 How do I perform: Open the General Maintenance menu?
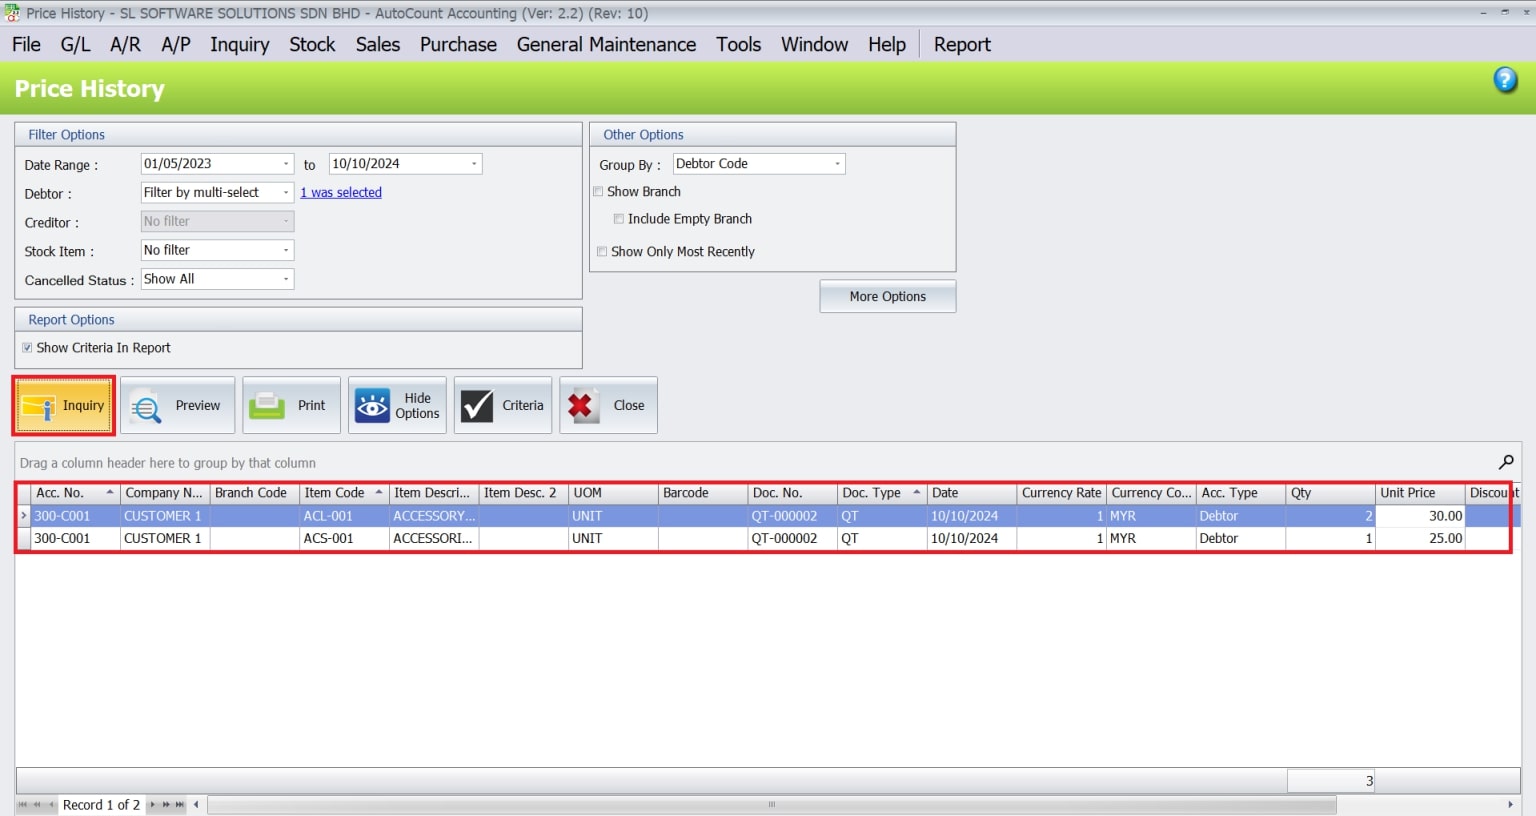pos(606,45)
